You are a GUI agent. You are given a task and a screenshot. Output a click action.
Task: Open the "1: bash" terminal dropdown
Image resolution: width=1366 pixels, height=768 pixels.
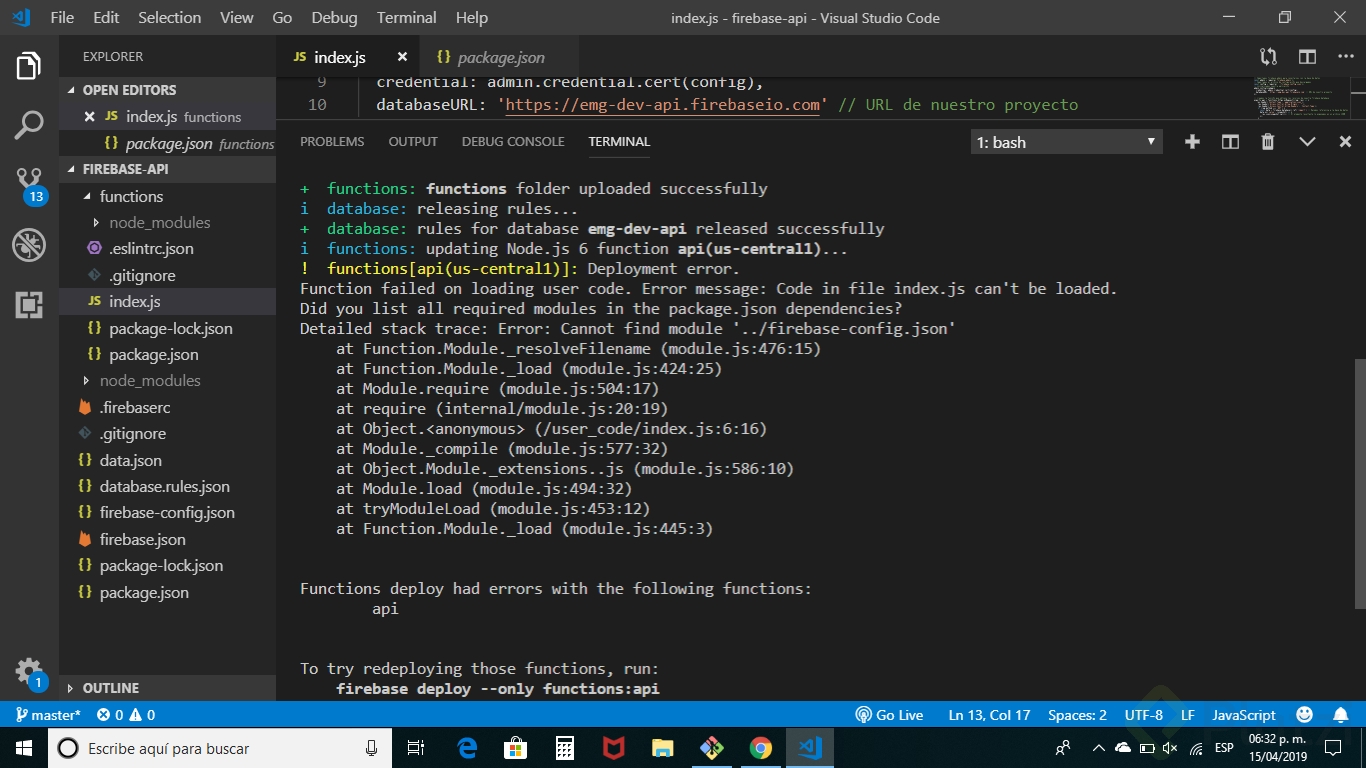pos(1065,141)
